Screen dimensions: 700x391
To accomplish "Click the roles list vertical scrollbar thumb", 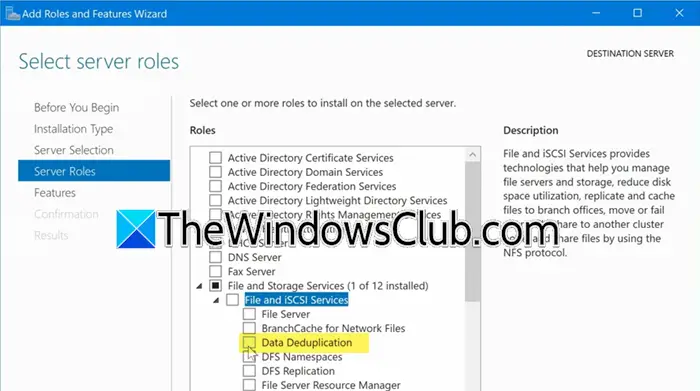I will 472,232.
